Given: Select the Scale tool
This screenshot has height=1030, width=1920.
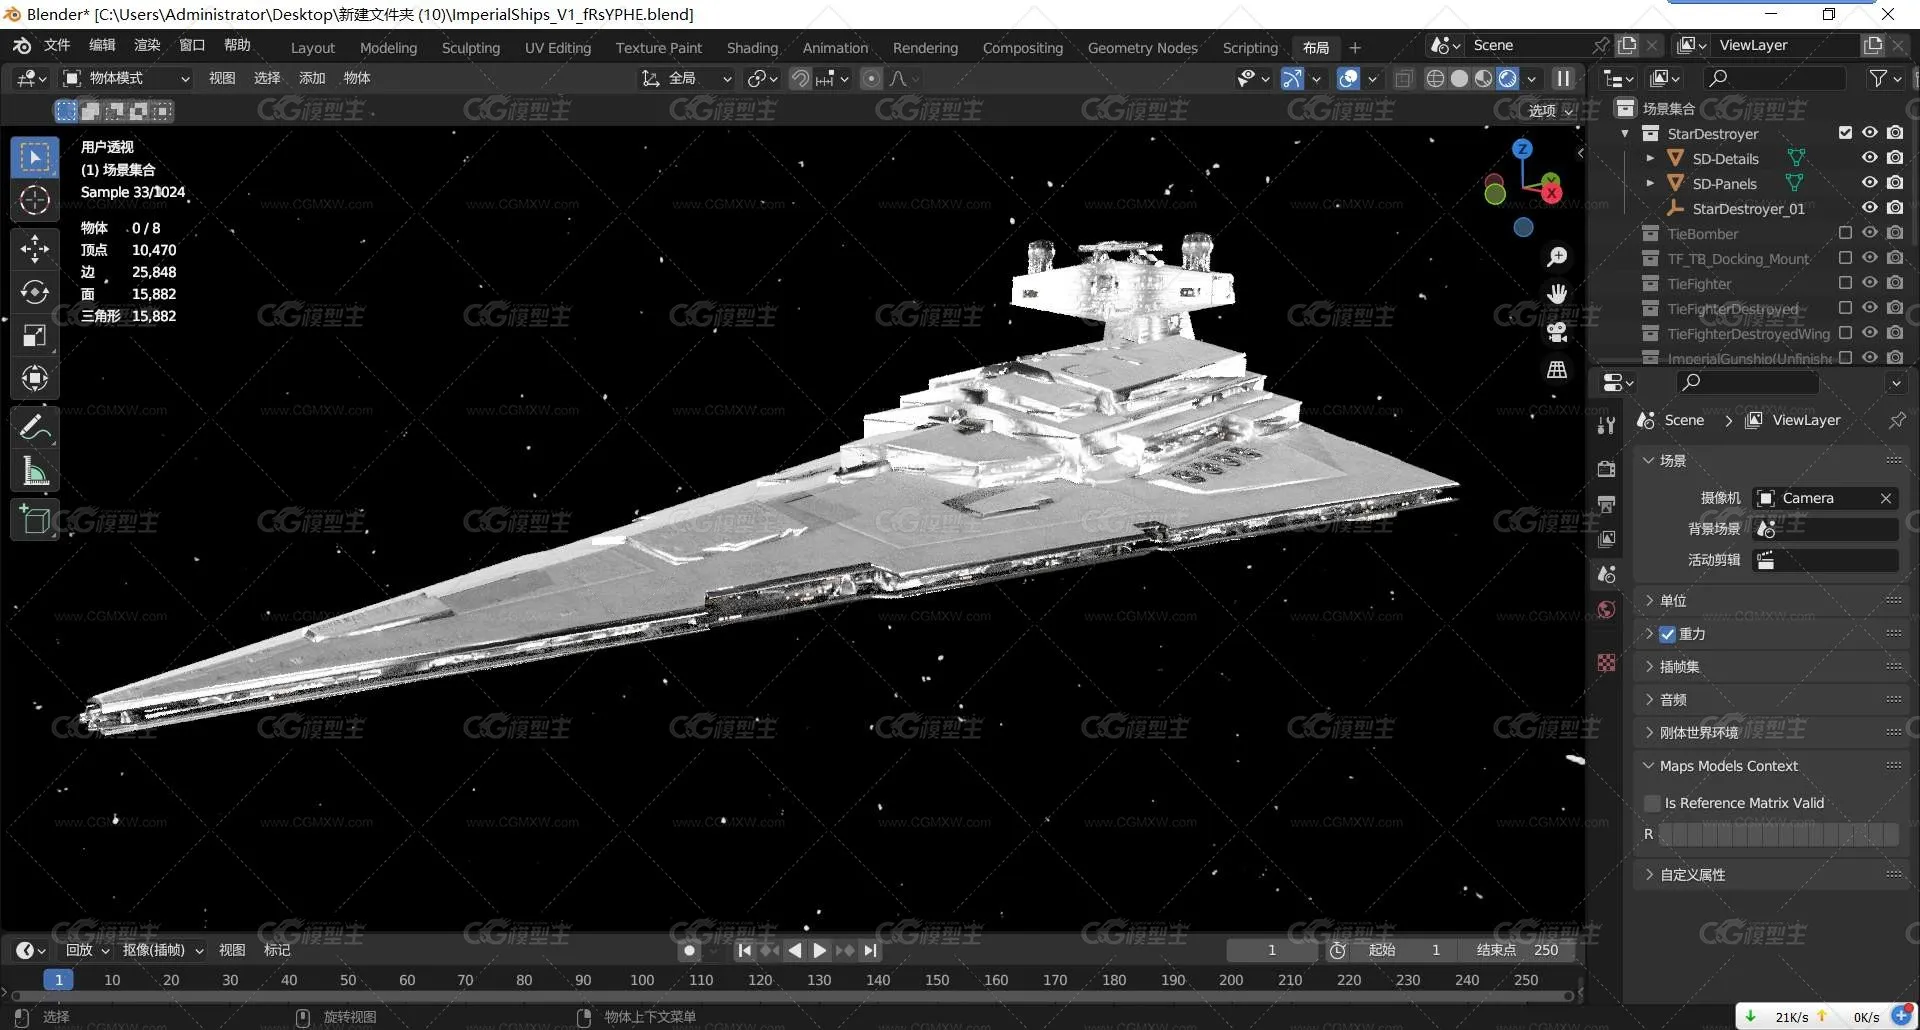Looking at the screenshot, I should coord(35,335).
